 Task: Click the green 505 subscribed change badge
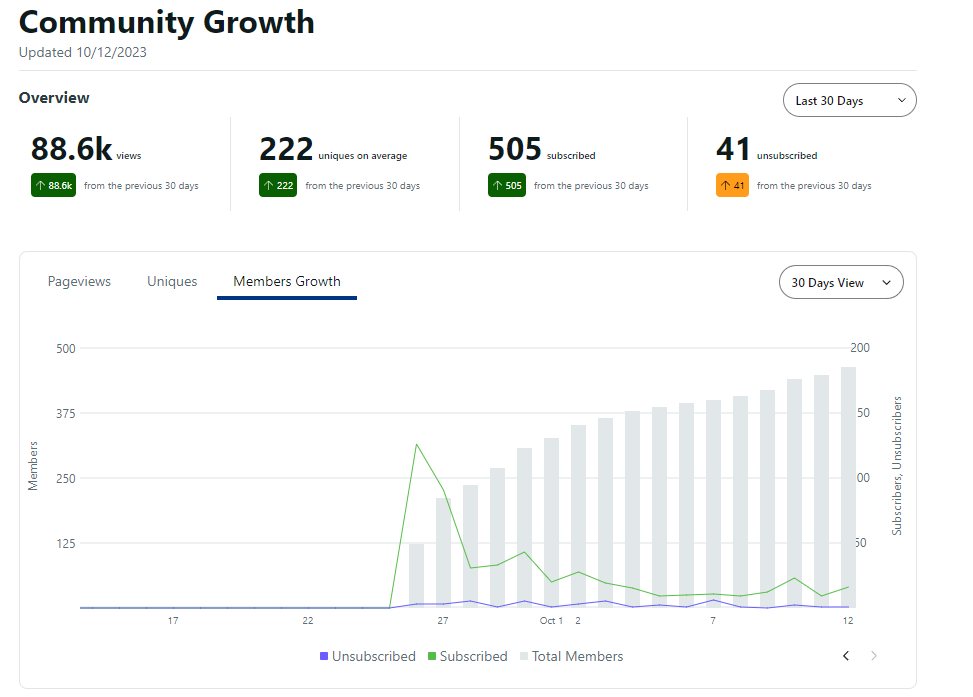tap(507, 185)
